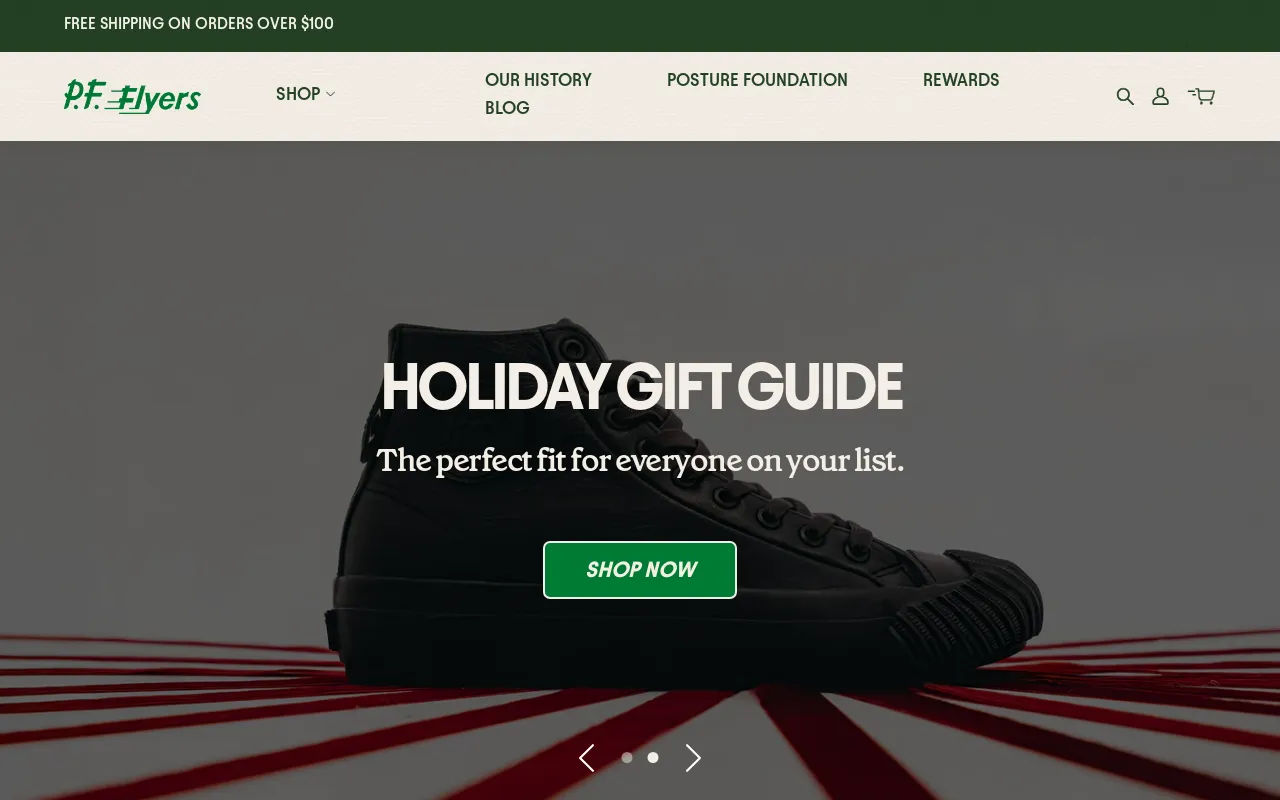
Task: Click the chevron beside SHOP
Action: (x=331, y=94)
